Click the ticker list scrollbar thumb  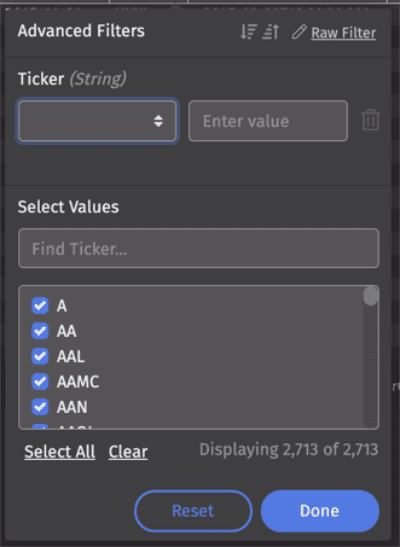coord(371,296)
